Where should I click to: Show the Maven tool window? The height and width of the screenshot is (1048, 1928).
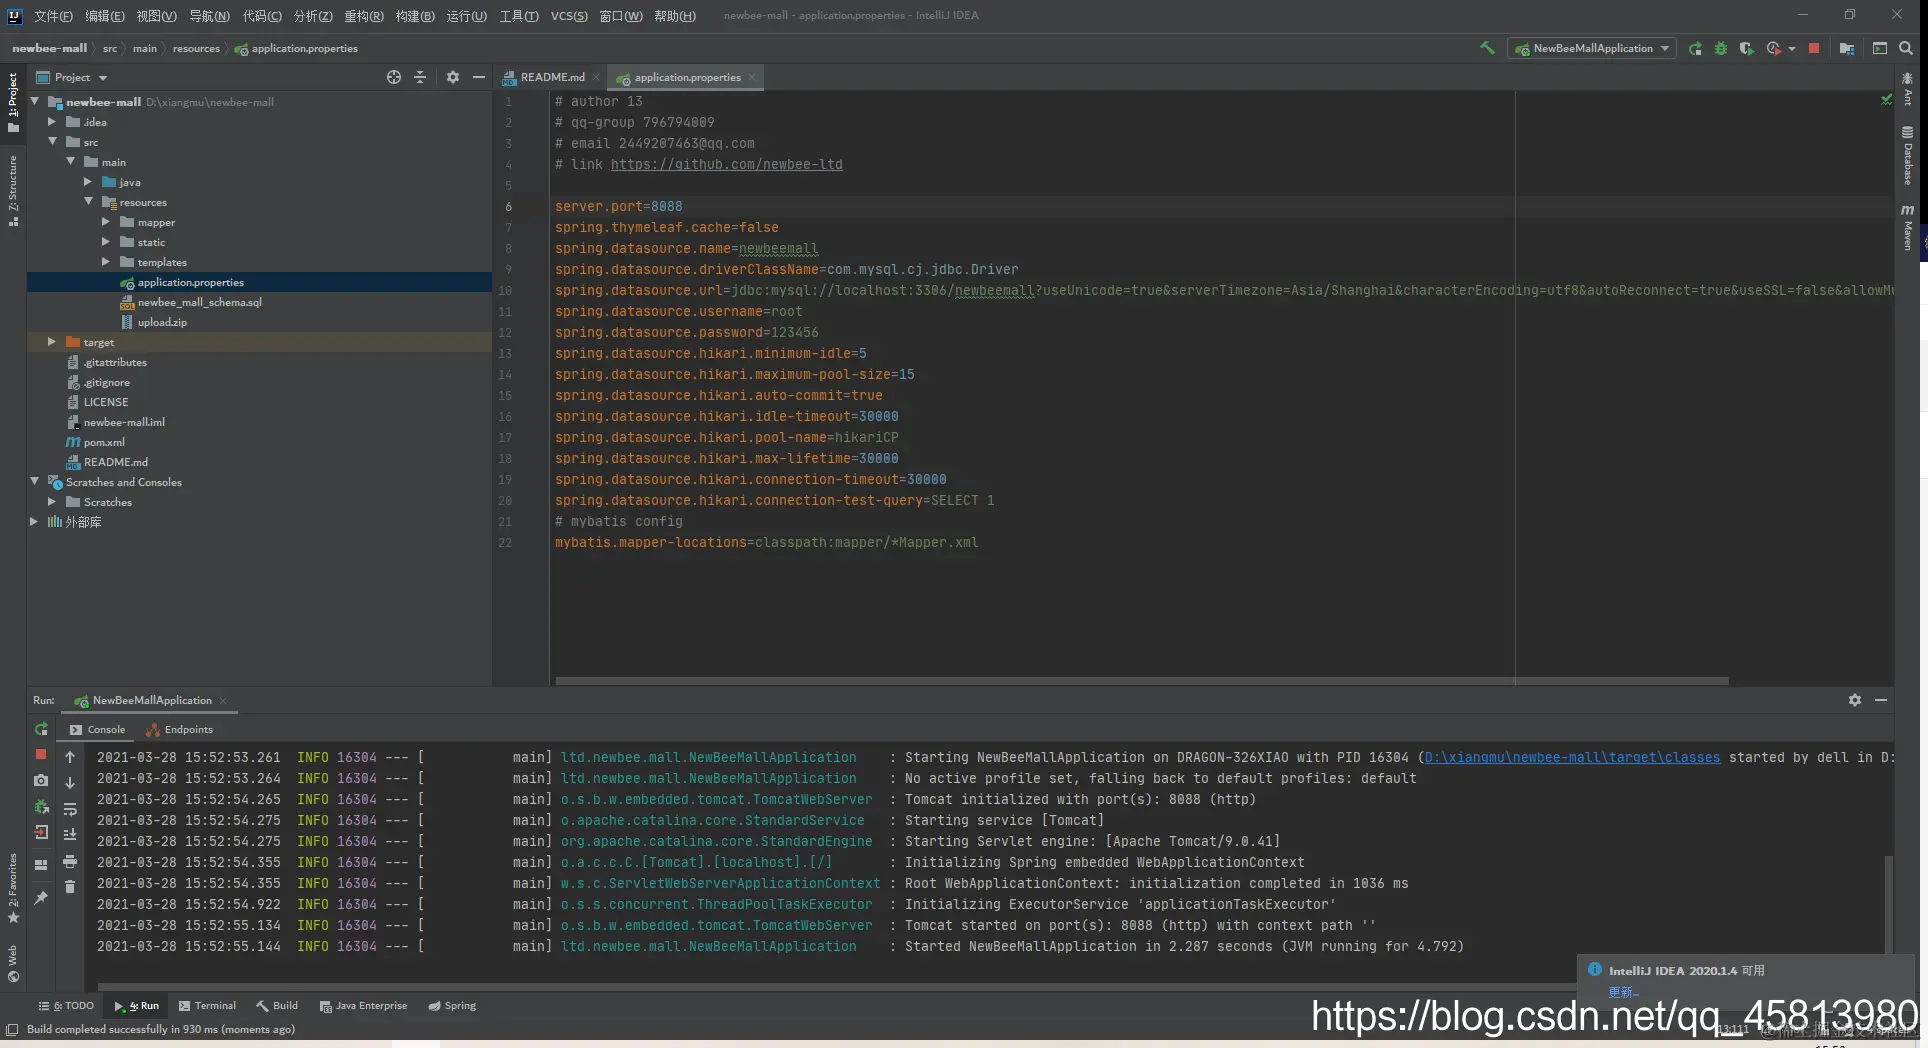pyautogui.click(x=1908, y=227)
